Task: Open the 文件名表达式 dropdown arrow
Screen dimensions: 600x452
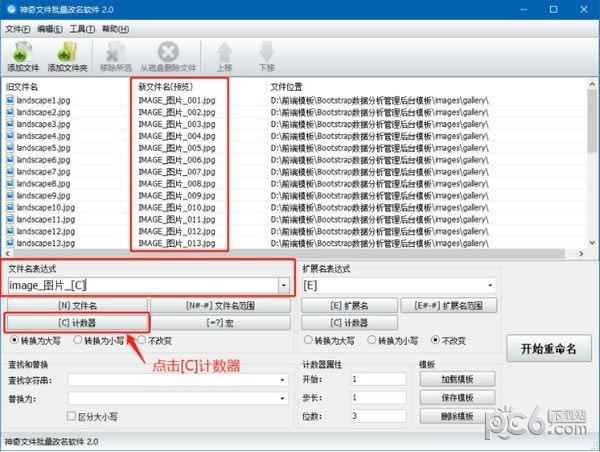Action: [x=284, y=286]
